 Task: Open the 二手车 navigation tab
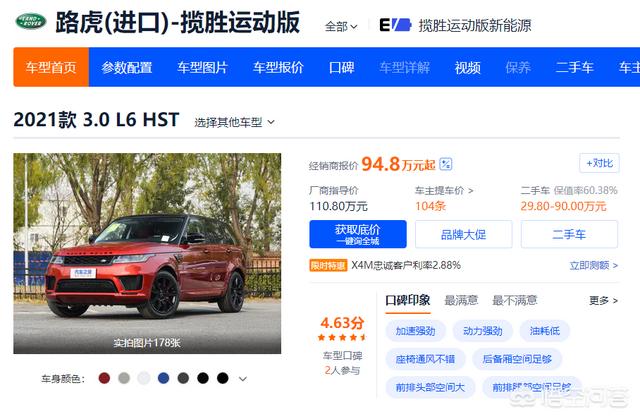(574, 67)
